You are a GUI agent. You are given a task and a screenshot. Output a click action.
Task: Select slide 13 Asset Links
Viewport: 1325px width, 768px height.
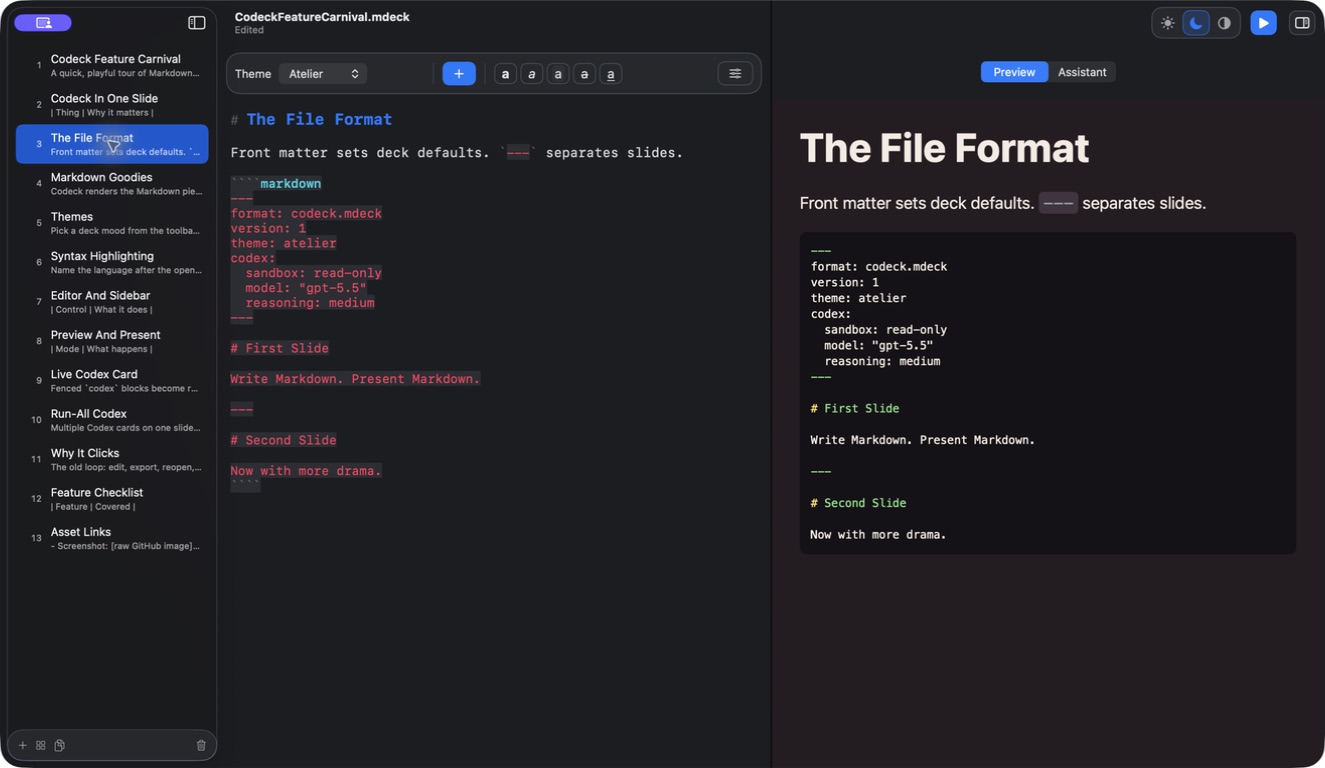[112, 539]
